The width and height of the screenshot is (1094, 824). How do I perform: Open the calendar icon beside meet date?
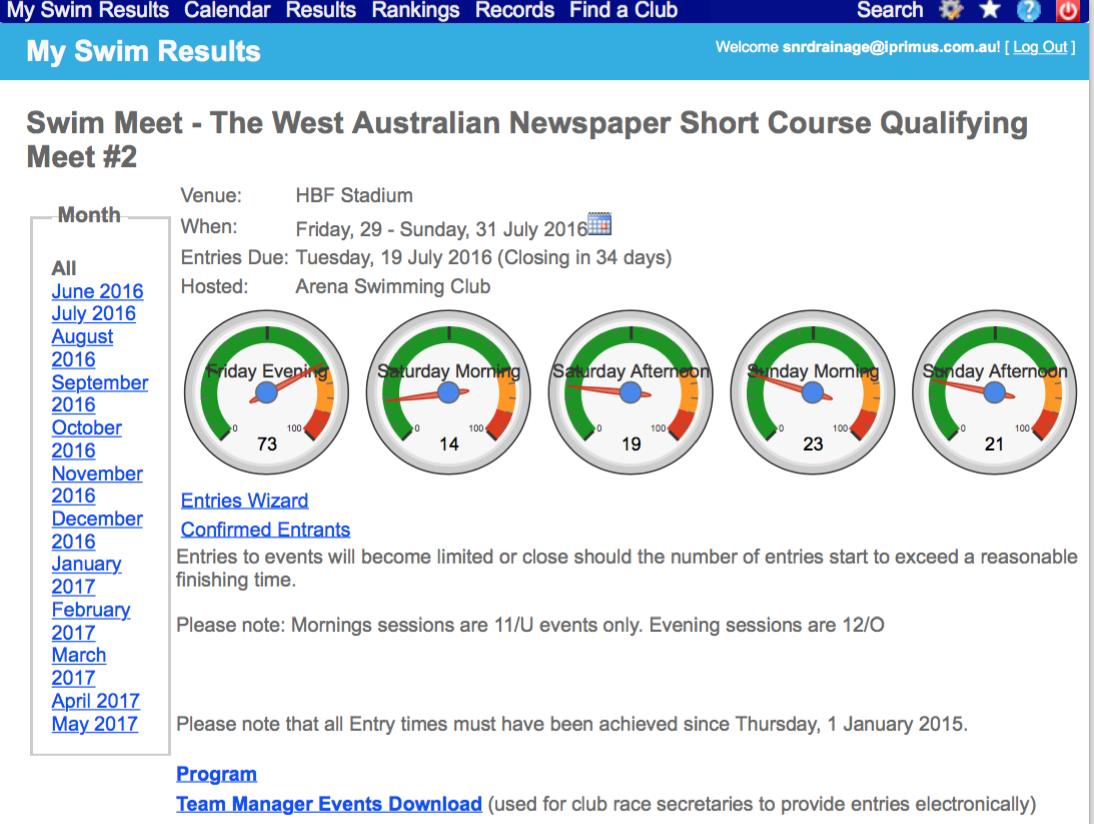(x=599, y=224)
